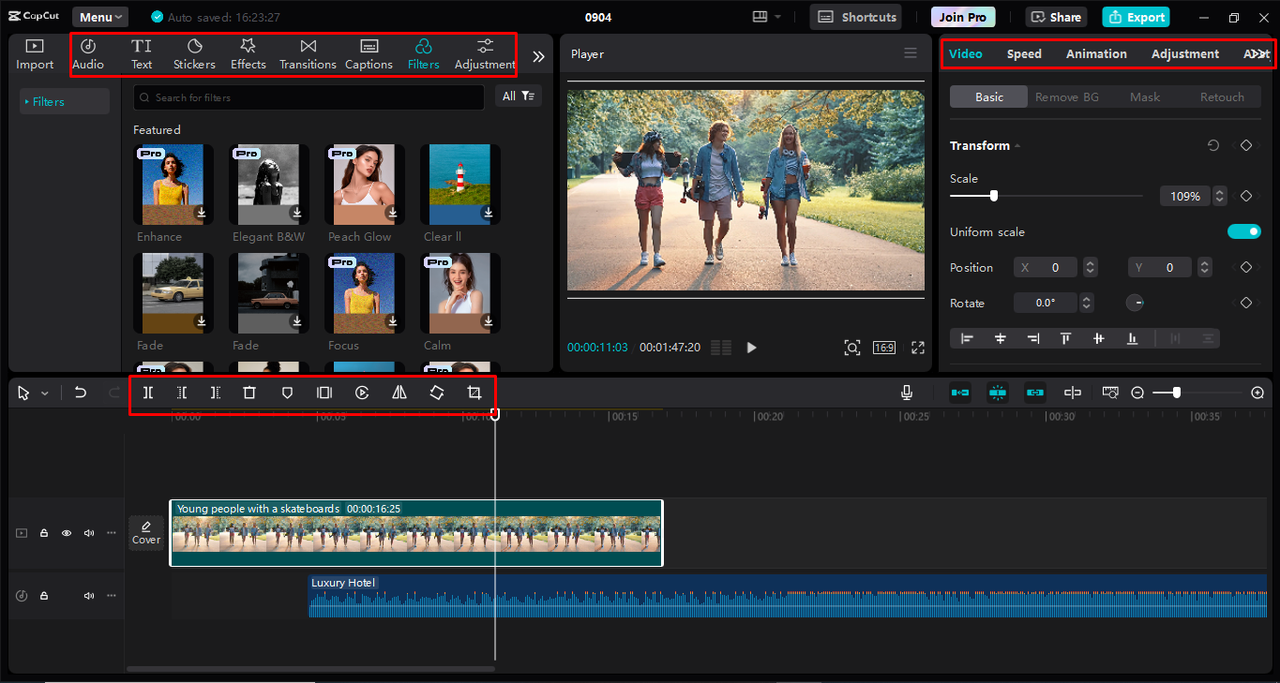The image size is (1280, 683).
Task: Switch to the Text tab
Action: [x=142, y=54]
